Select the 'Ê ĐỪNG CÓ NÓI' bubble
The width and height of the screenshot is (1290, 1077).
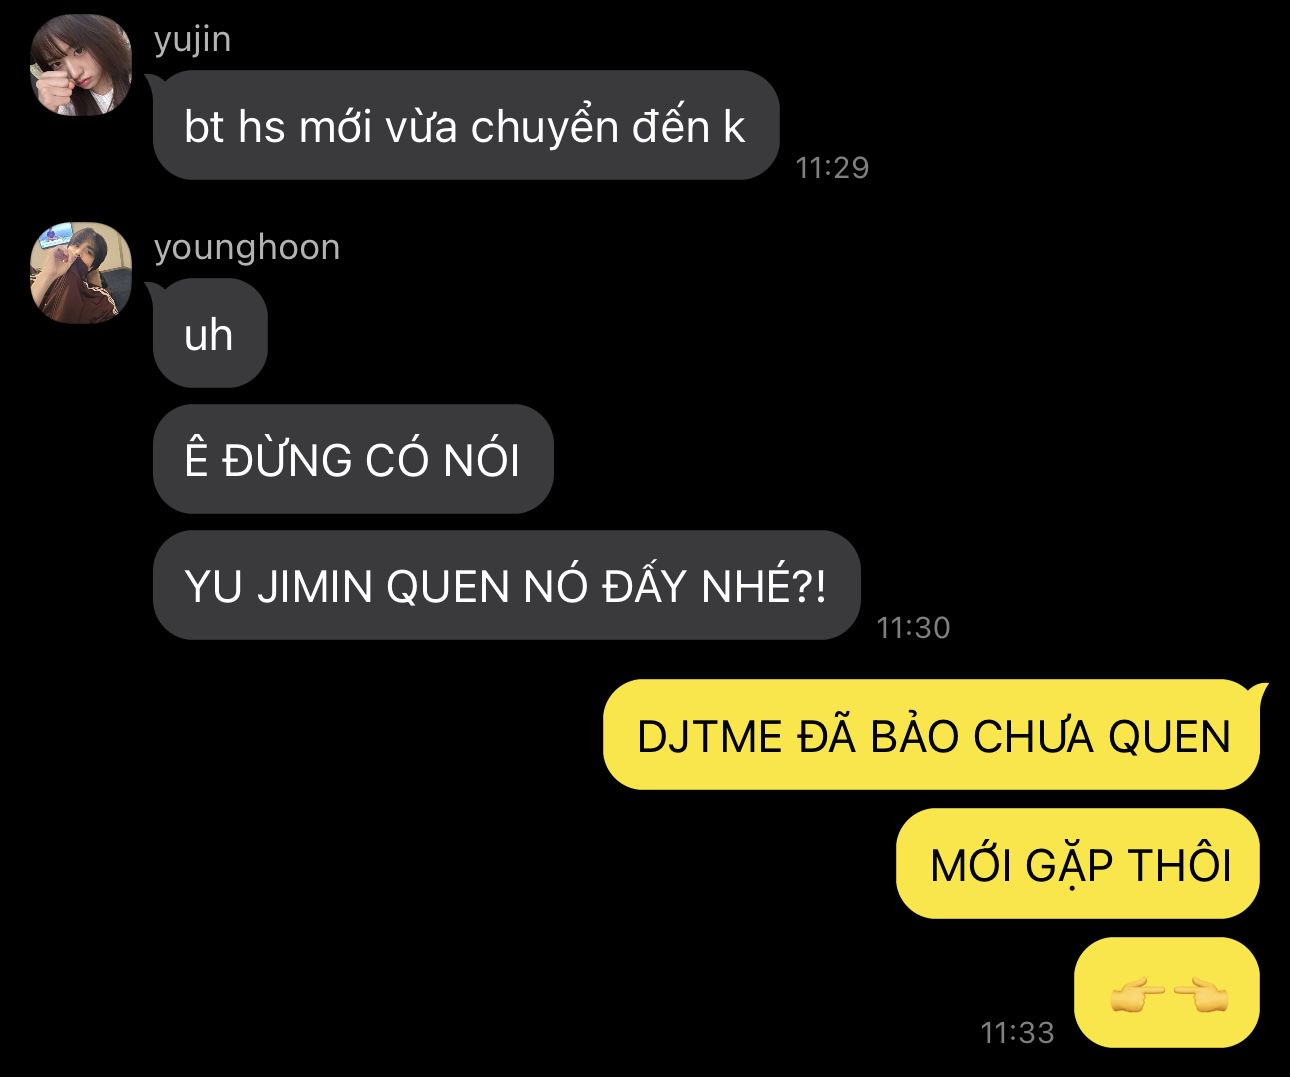coord(353,460)
